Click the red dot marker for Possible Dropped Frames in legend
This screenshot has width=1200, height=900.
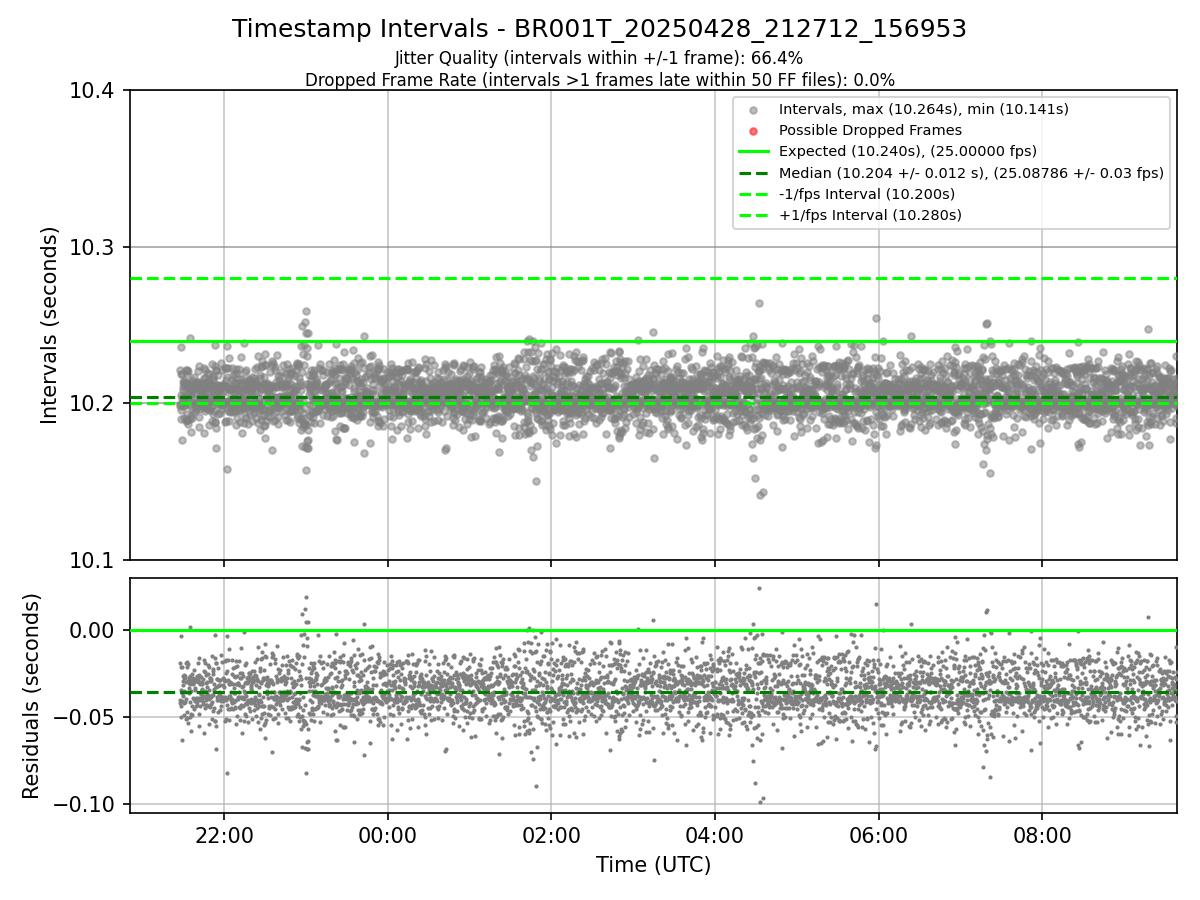754,131
